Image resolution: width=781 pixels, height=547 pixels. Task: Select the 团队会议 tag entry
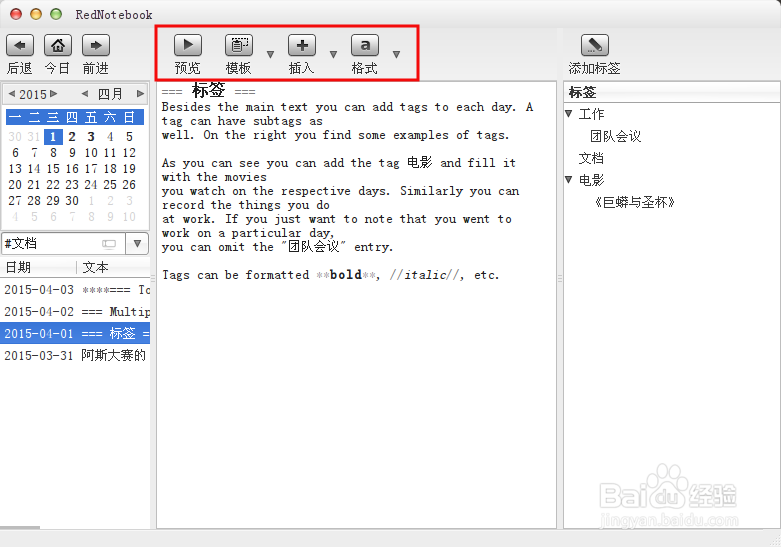616,136
